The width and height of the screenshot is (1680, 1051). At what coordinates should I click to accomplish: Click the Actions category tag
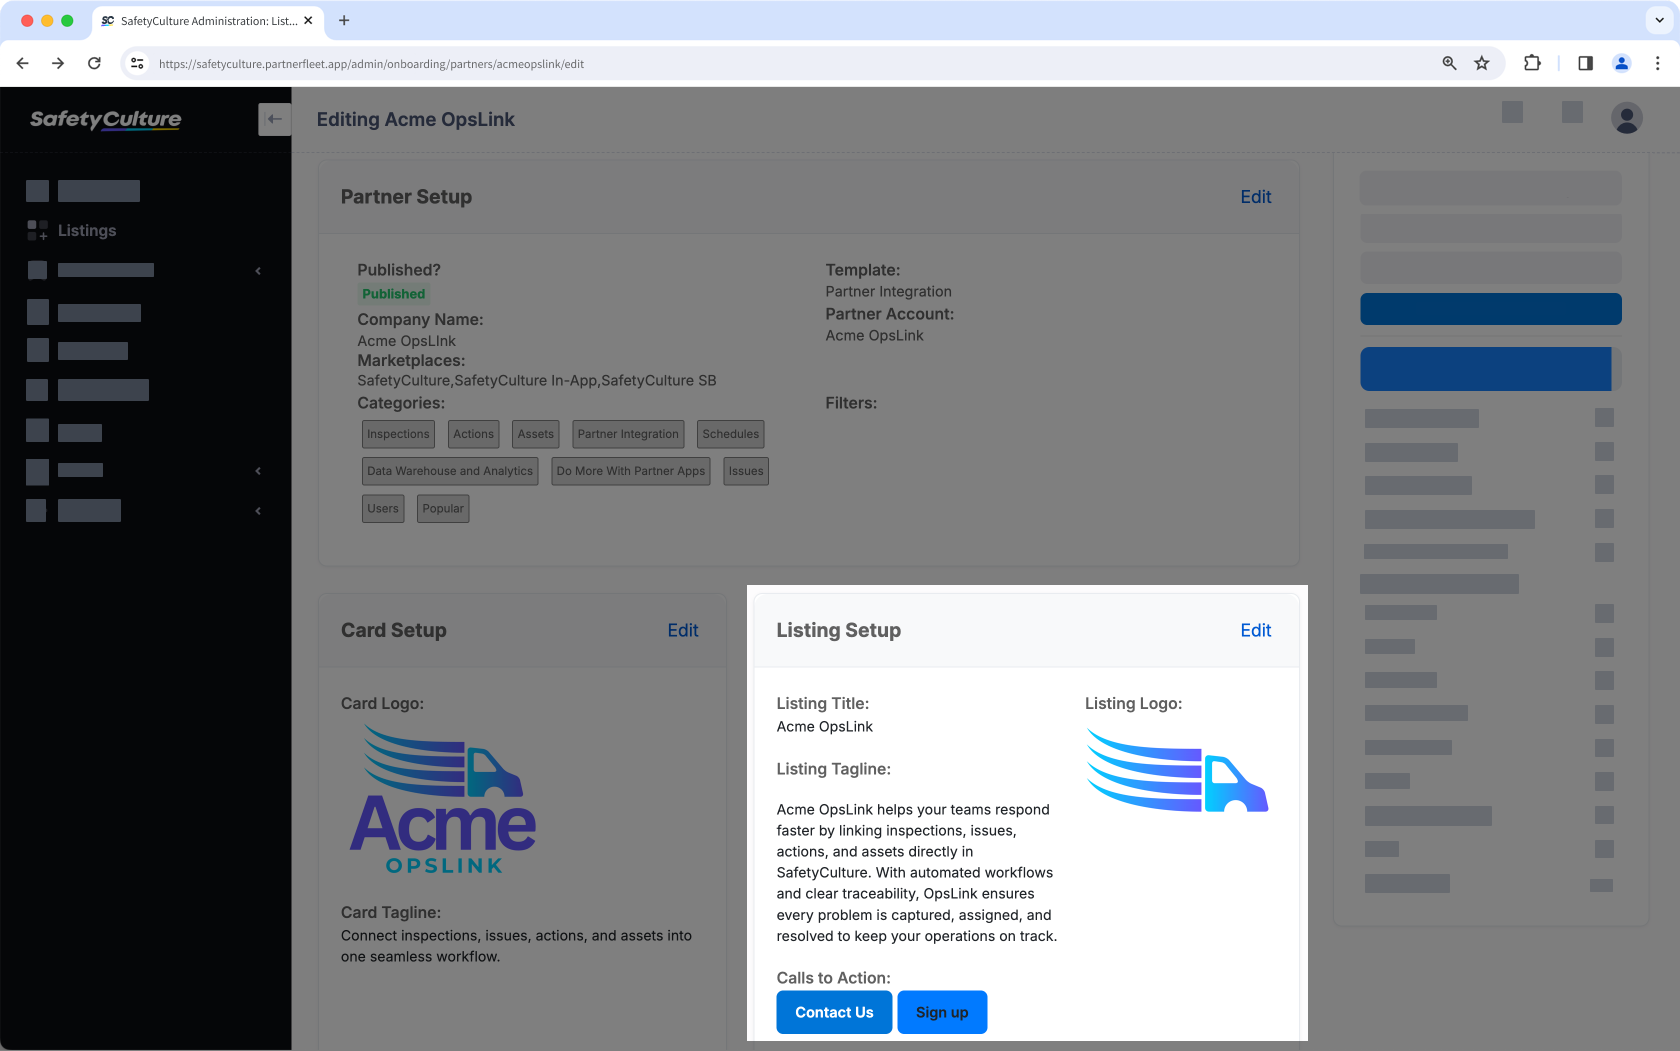tap(473, 434)
